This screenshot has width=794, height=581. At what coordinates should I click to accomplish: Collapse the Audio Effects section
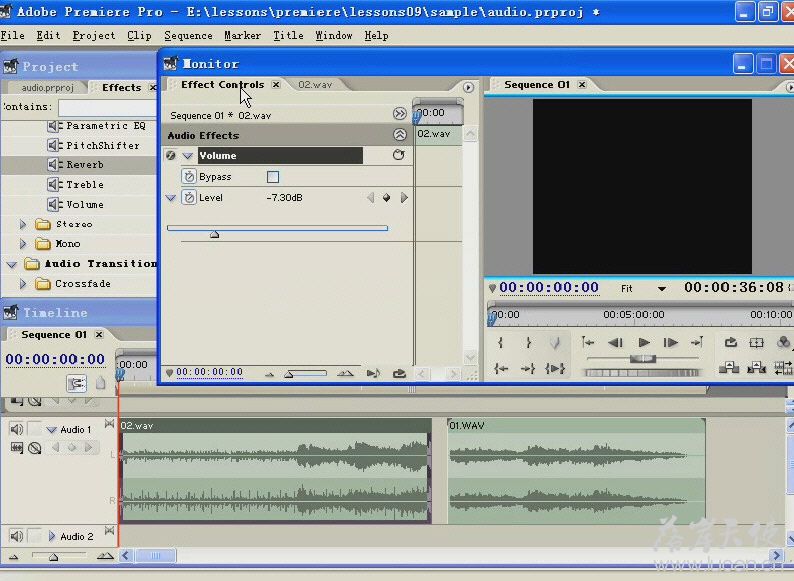[400, 135]
